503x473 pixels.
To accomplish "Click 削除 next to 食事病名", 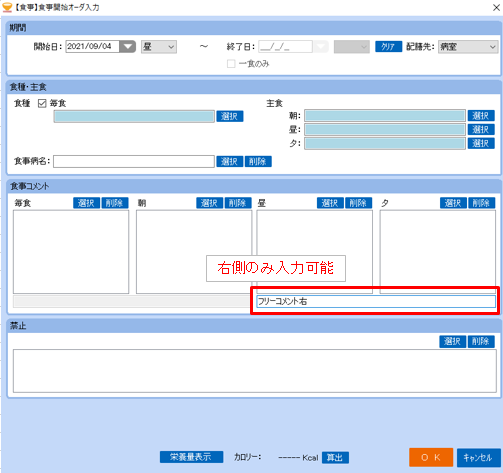I will pos(258,161).
